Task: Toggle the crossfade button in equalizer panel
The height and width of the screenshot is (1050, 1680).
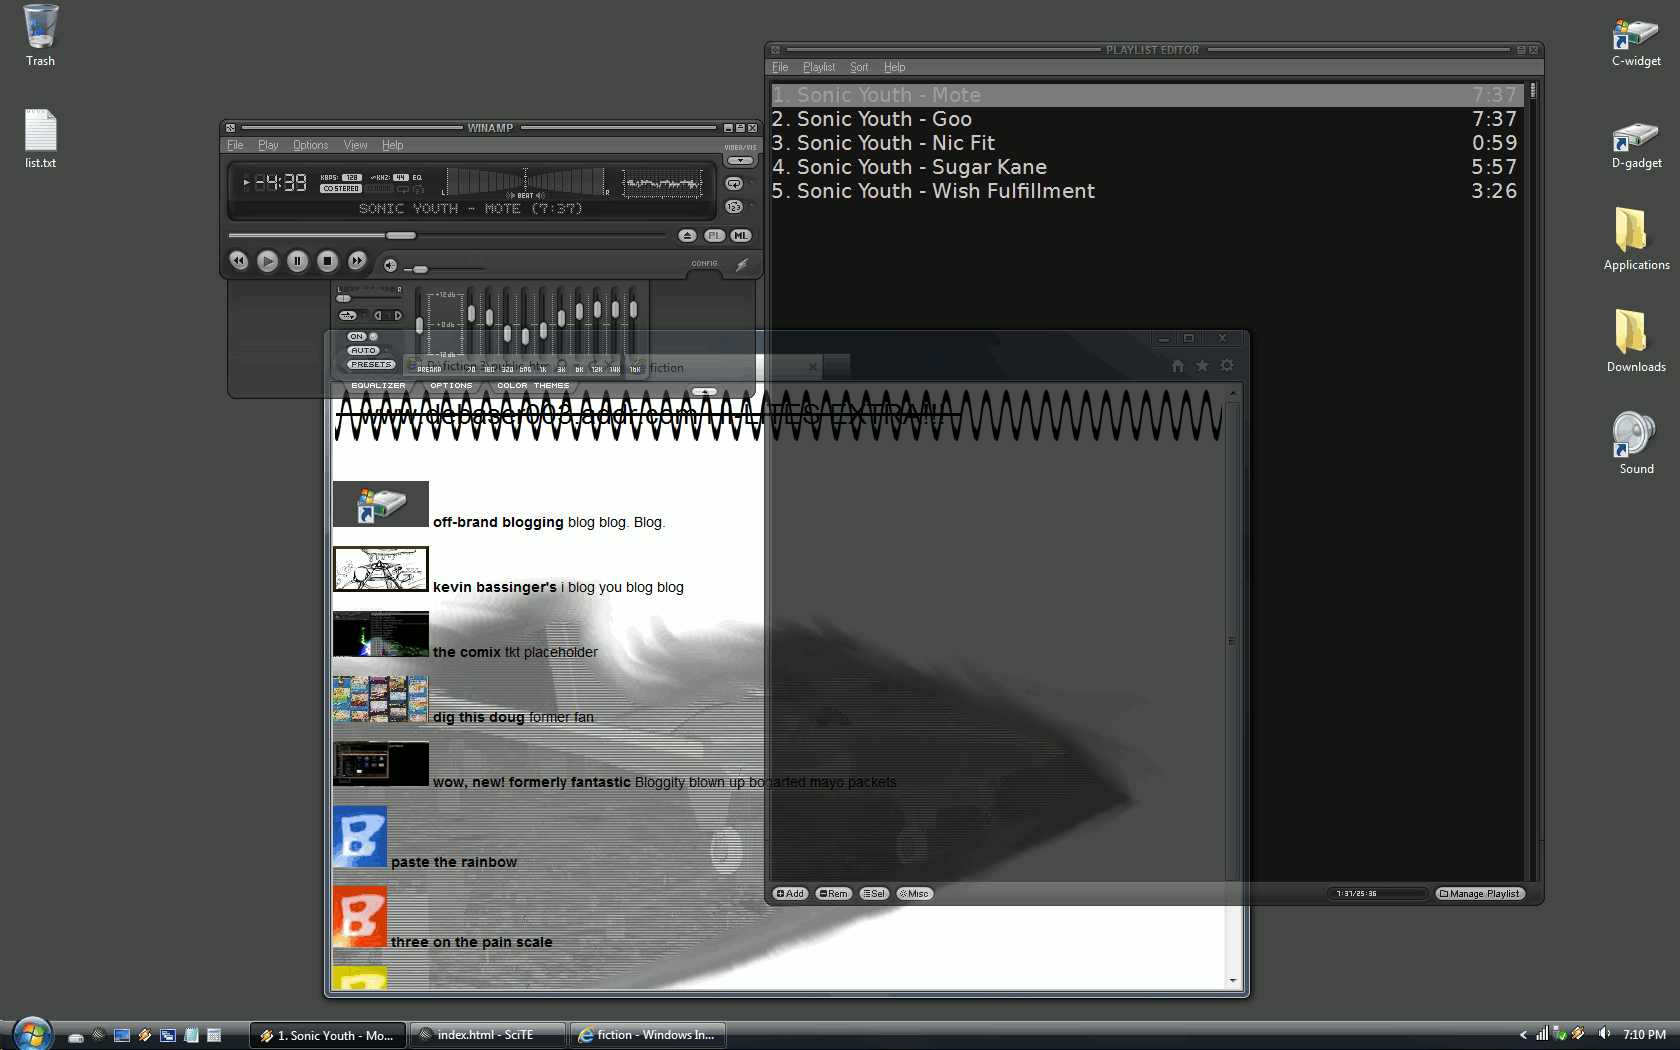Action: pyautogui.click(x=347, y=316)
